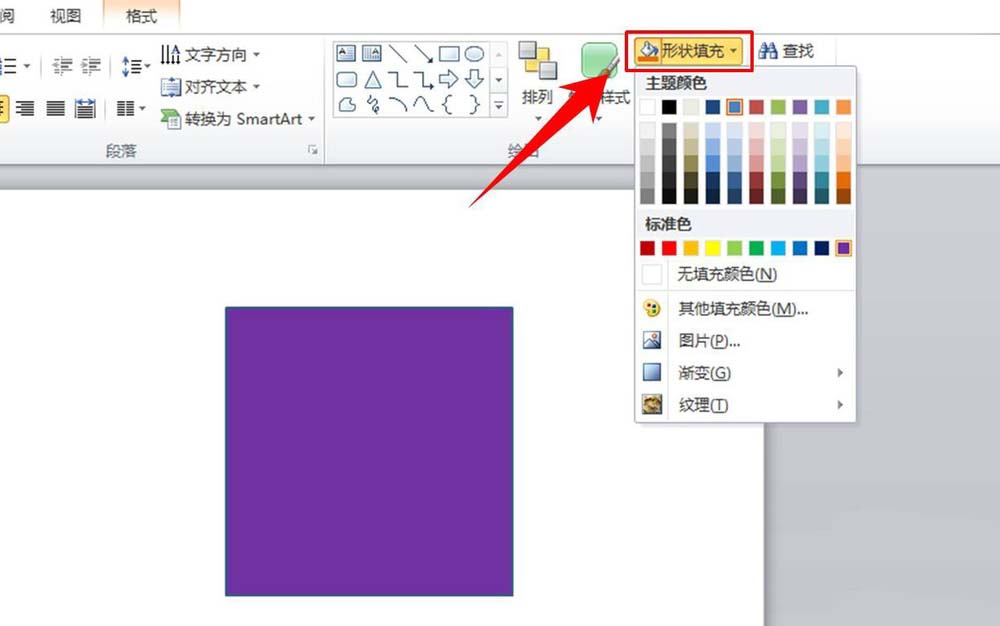The image size is (1000, 626).
Task: Open 转换为 SmartArt dropdown
Action: click(237, 119)
